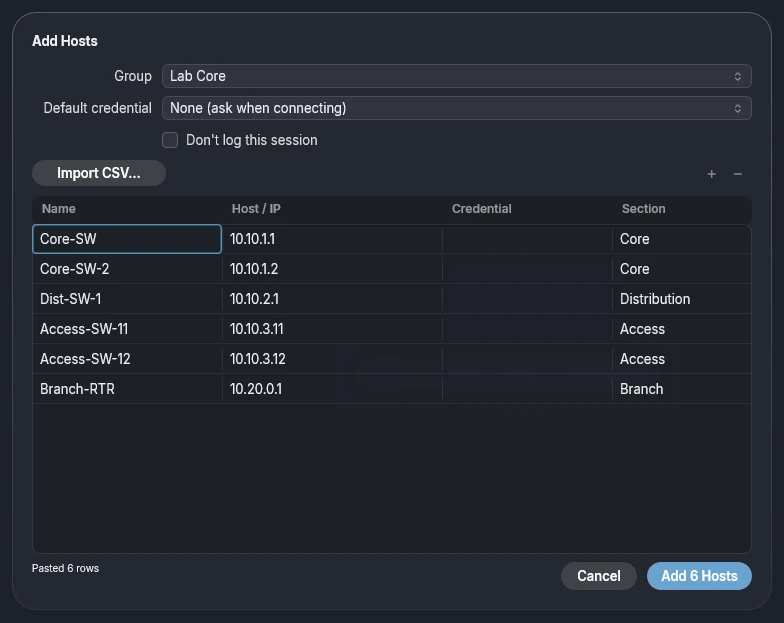This screenshot has height=623, width=784.
Task: Click empty Credential cell in Dist-SW-1 row
Action: pyautogui.click(x=527, y=299)
